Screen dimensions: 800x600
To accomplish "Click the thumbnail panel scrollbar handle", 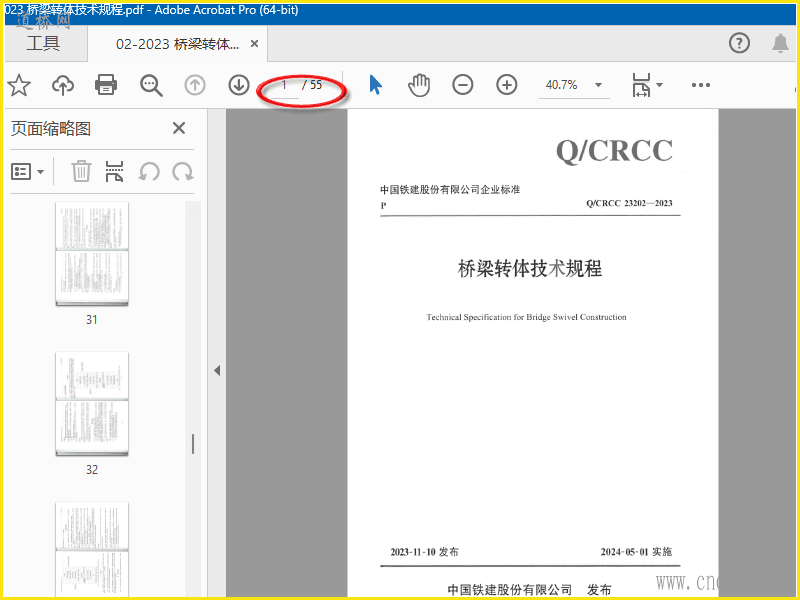I will (193, 444).
